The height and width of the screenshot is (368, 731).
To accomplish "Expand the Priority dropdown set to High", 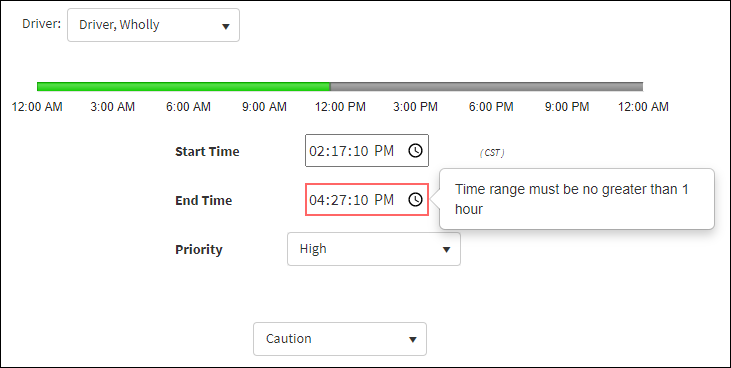I will coord(374,249).
